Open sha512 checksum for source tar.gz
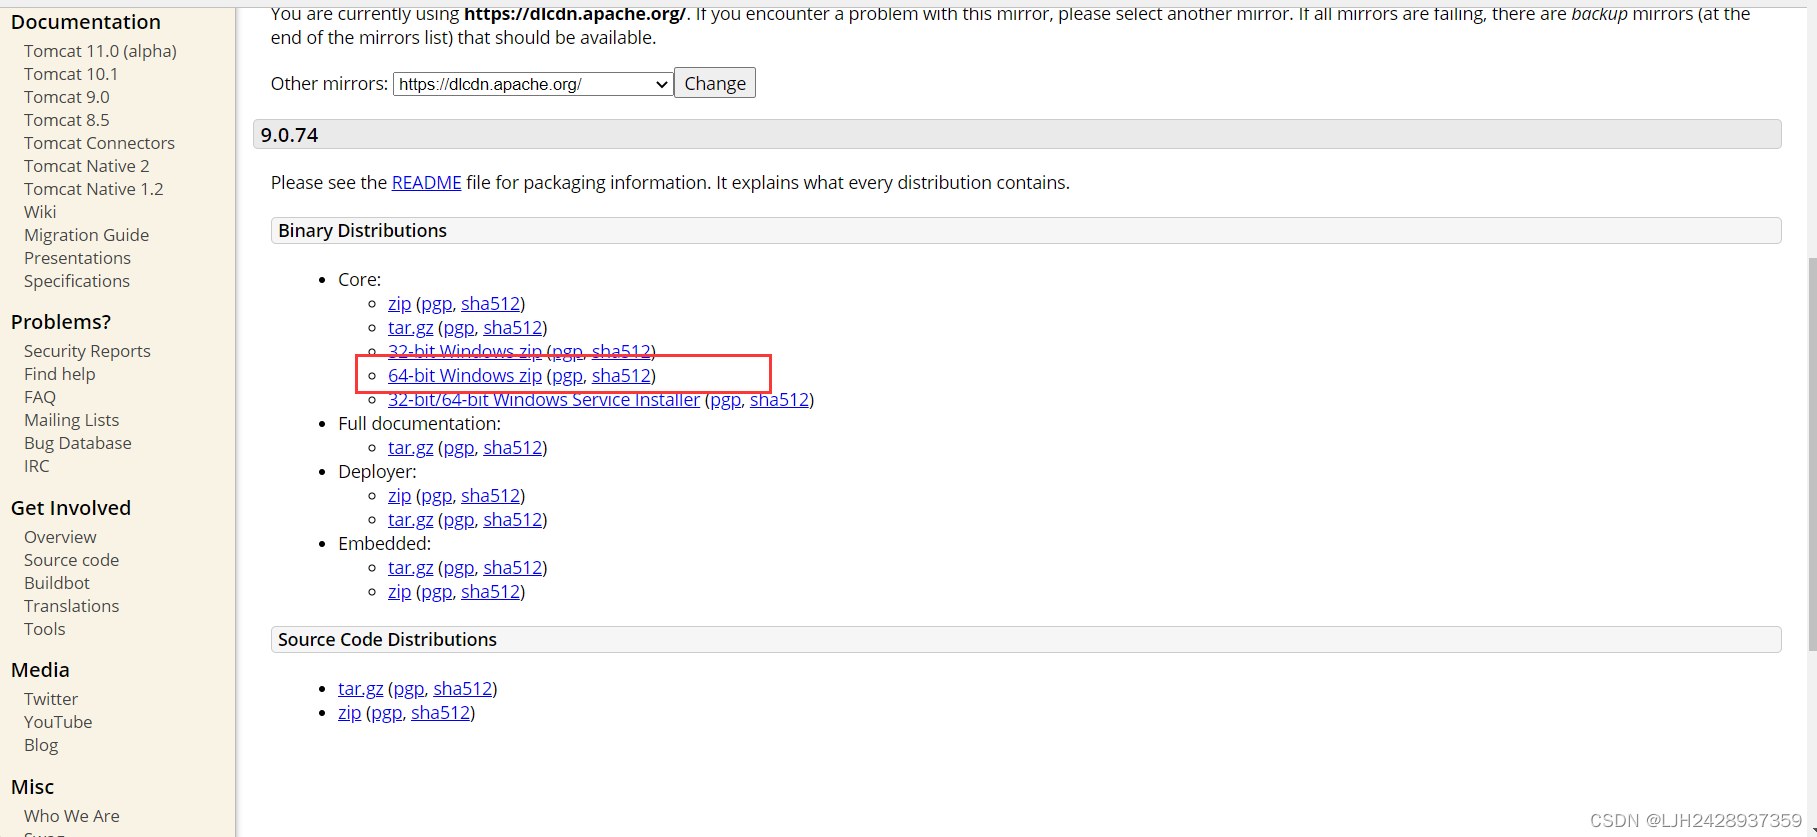The height and width of the screenshot is (837, 1817). (x=463, y=689)
